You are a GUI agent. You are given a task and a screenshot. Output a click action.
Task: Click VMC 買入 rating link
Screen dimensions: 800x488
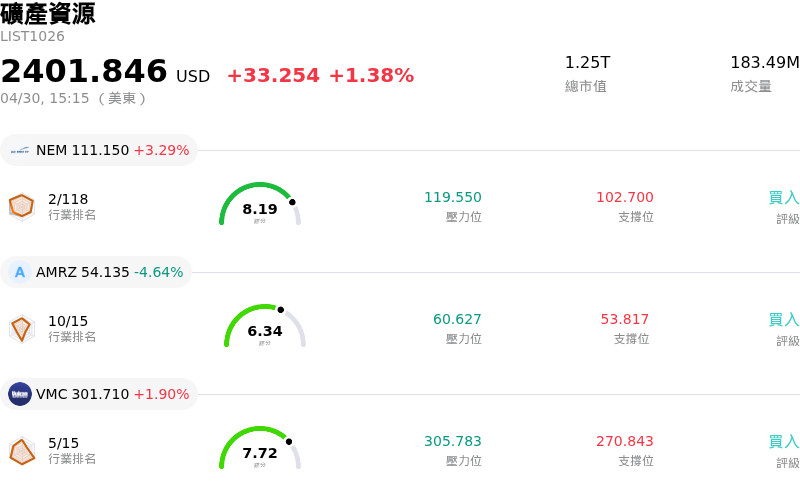tap(783, 442)
